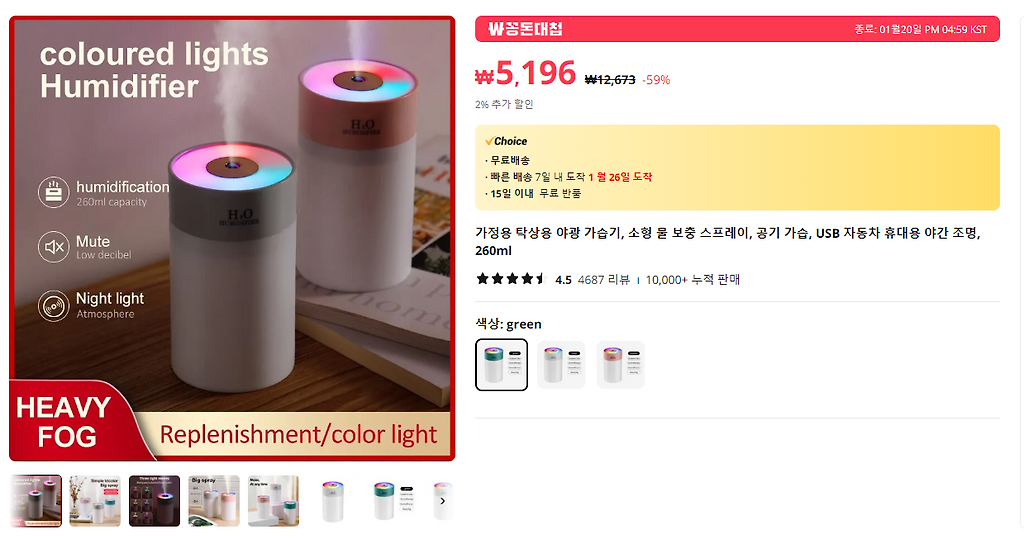Select the gray humidifier color swatch
This screenshot has width=1024, height=539.
coord(561,365)
